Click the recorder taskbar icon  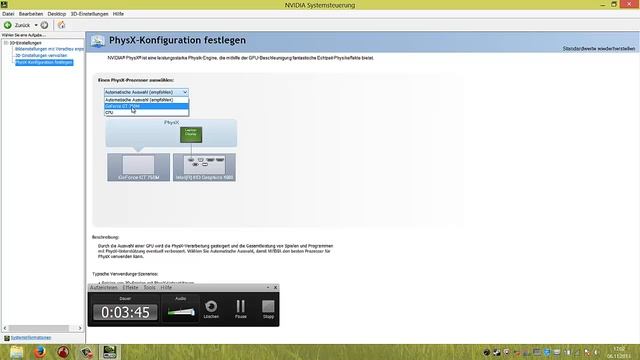tap(86, 352)
